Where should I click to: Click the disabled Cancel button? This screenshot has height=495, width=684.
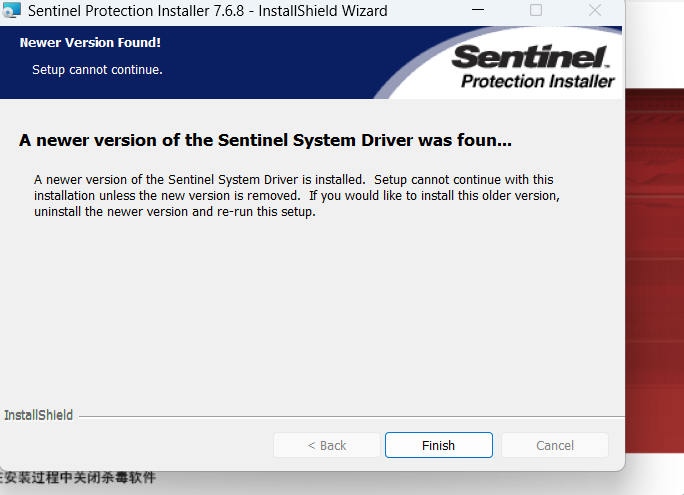pyautogui.click(x=554, y=445)
